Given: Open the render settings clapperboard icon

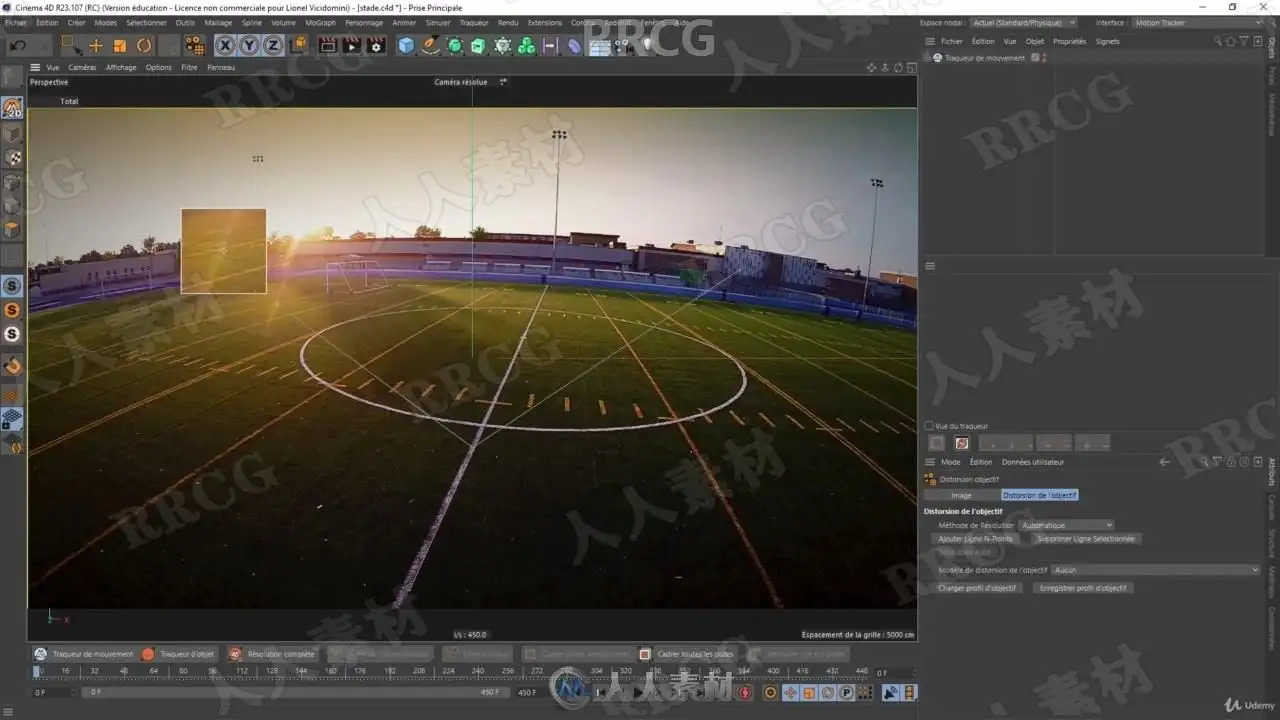Looking at the screenshot, I should point(375,45).
